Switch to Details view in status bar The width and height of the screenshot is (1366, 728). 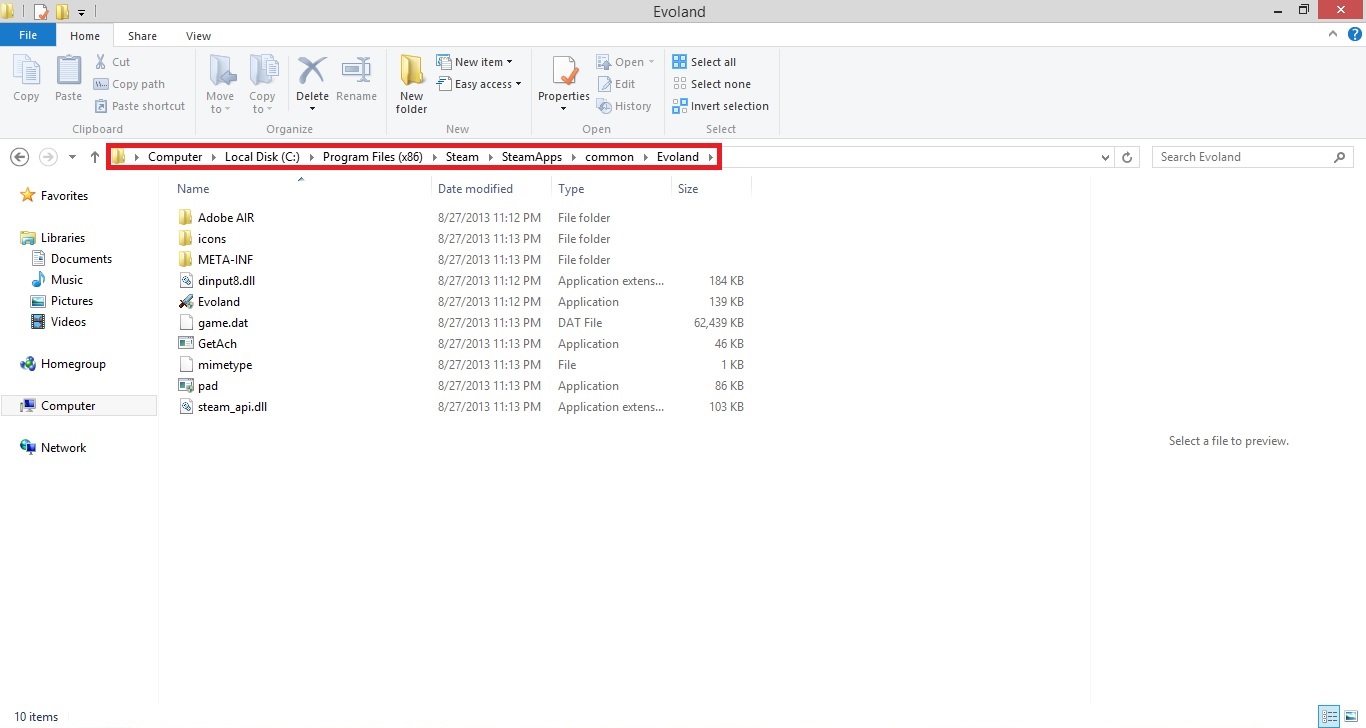click(x=1329, y=716)
